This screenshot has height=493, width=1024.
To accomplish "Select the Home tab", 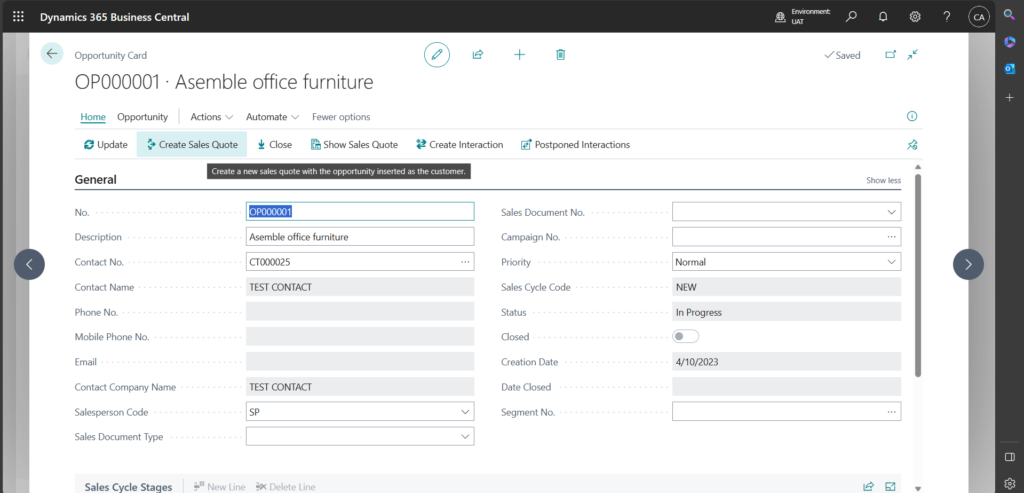I will [93, 117].
